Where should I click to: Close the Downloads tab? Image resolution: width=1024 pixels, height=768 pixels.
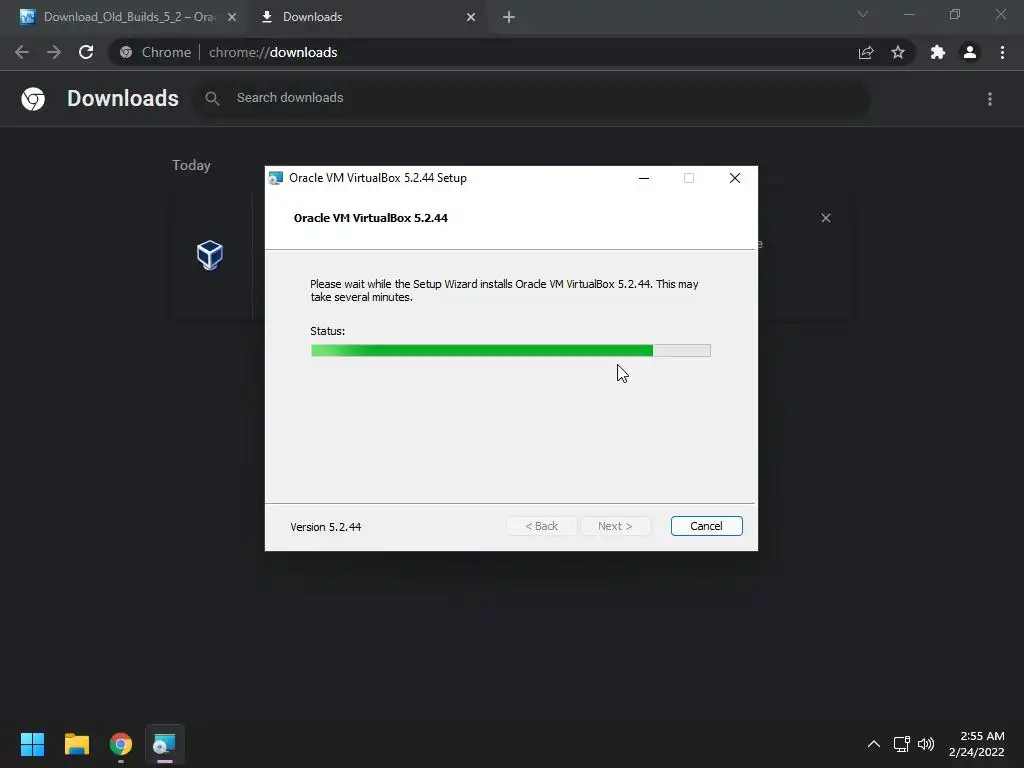coord(471,18)
